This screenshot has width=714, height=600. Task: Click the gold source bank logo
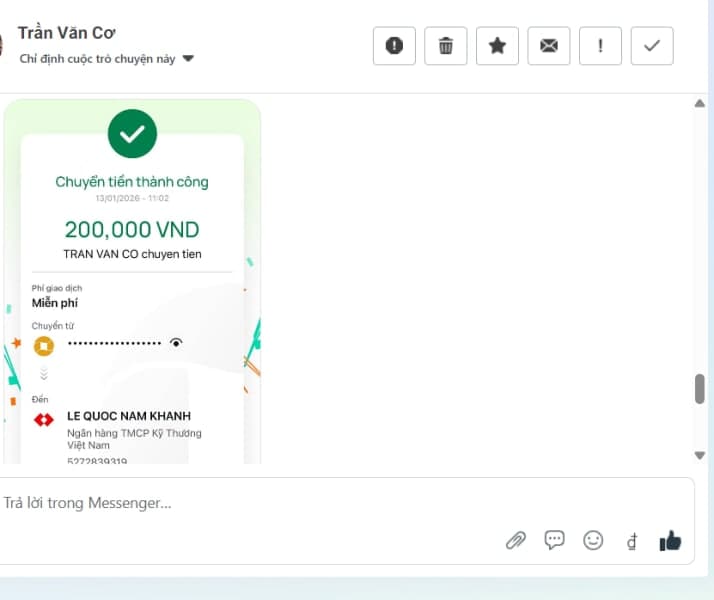pos(44,346)
